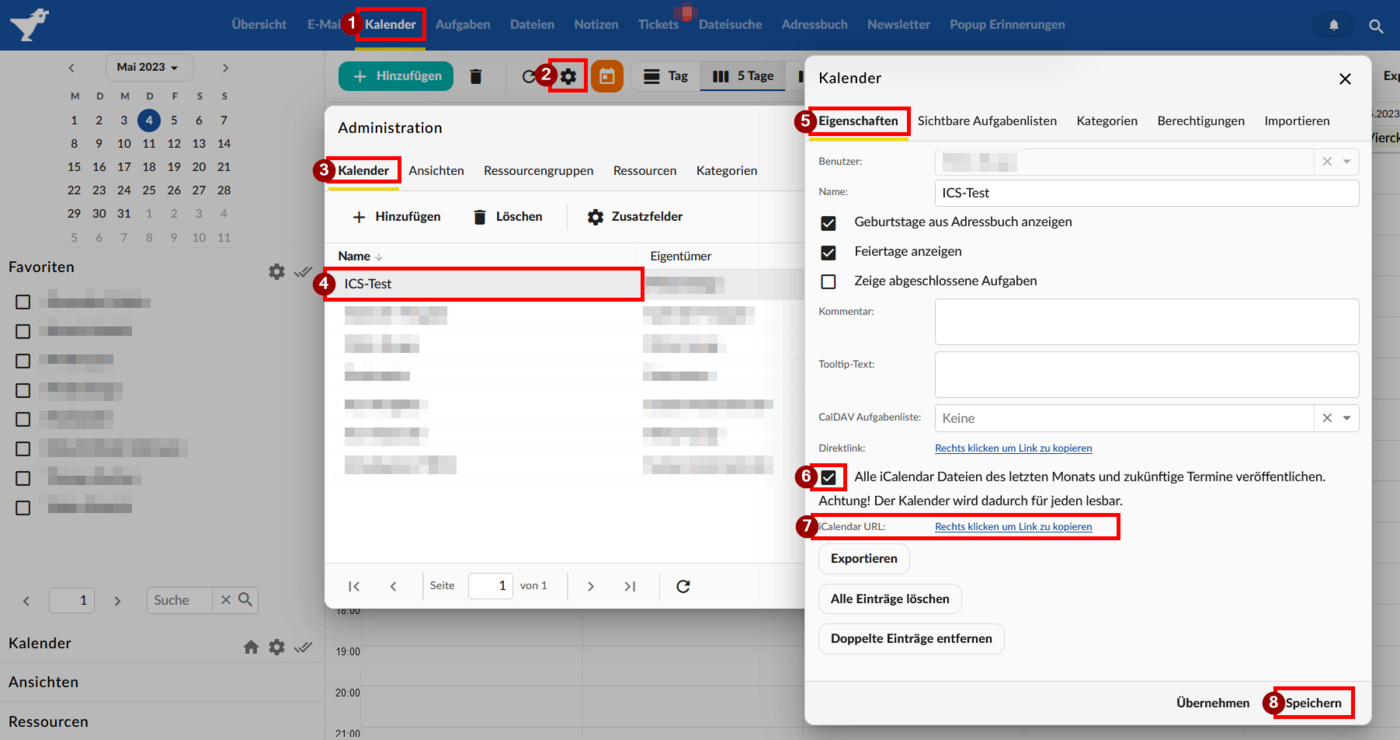Close the Kalender dialog
Viewport: 1400px width, 740px height.
point(1345,79)
